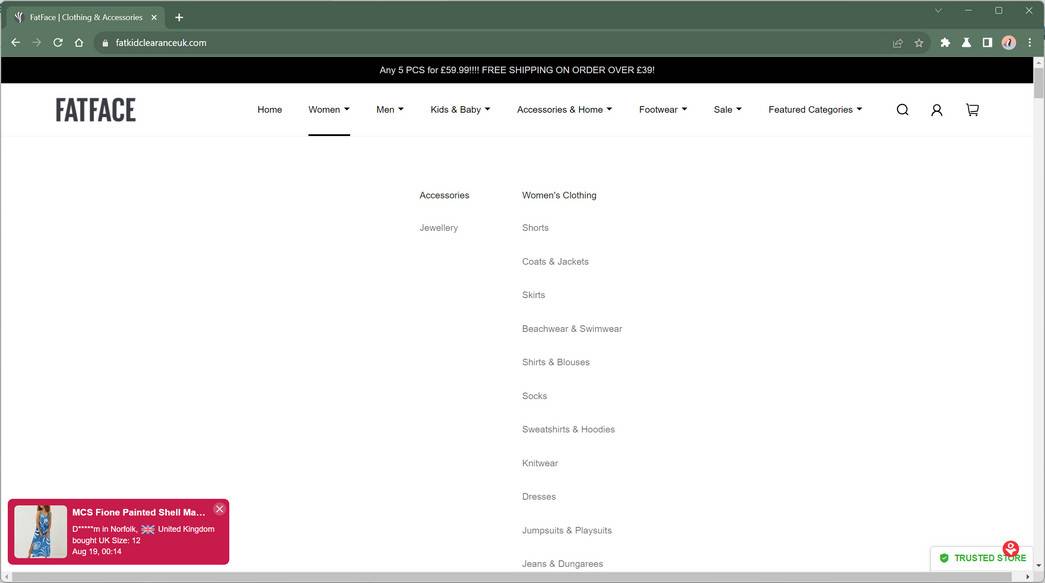Viewport: 1045px width, 583px height.
Task: Click the FATFACE logo
Action: click(95, 110)
